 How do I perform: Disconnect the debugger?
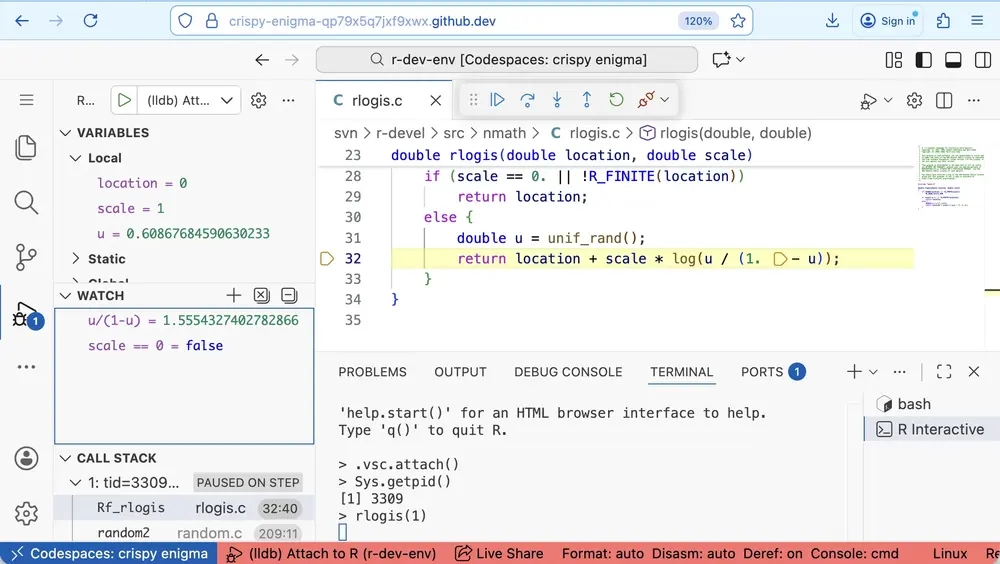[x=646, y=100]
